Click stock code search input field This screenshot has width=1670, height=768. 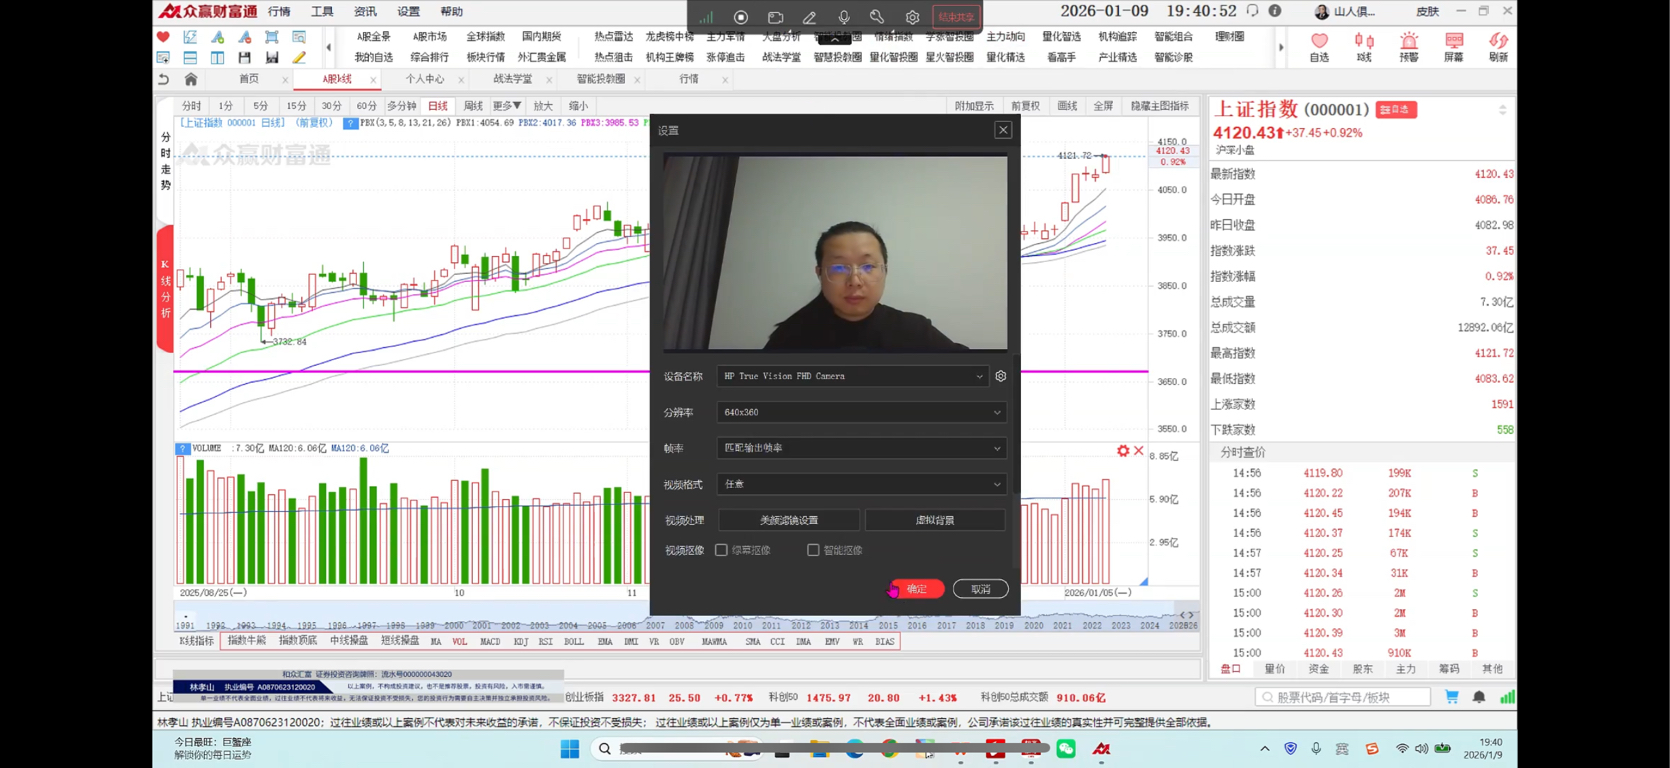coord(1343,697)
